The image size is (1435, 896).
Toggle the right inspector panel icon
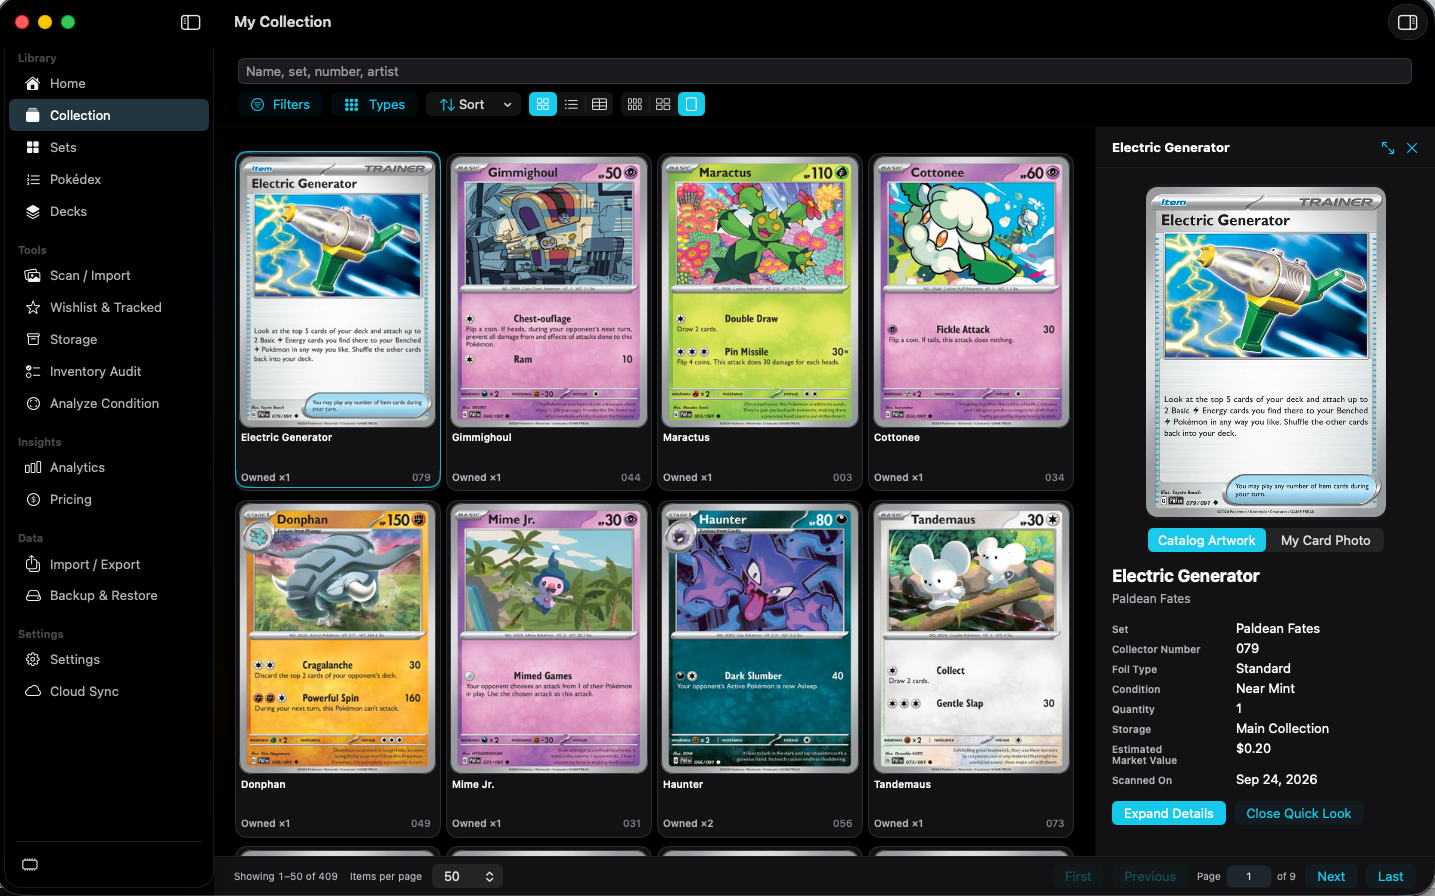[1407, 22]
